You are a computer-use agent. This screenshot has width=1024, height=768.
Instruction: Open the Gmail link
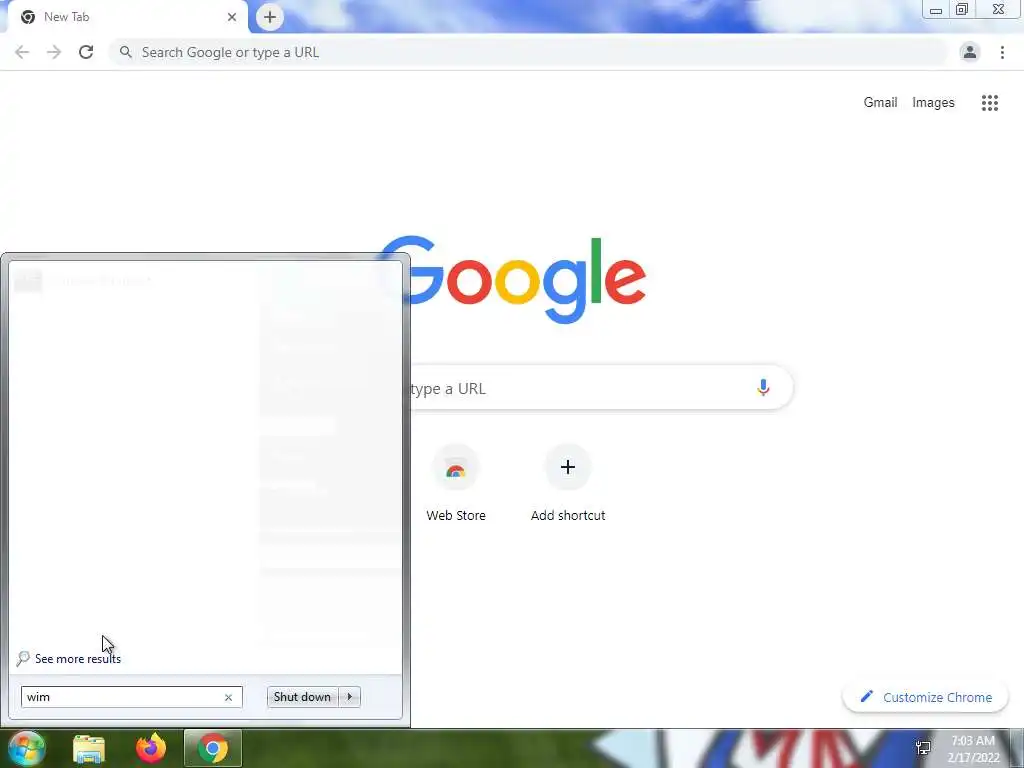click(x=880, y=103)
